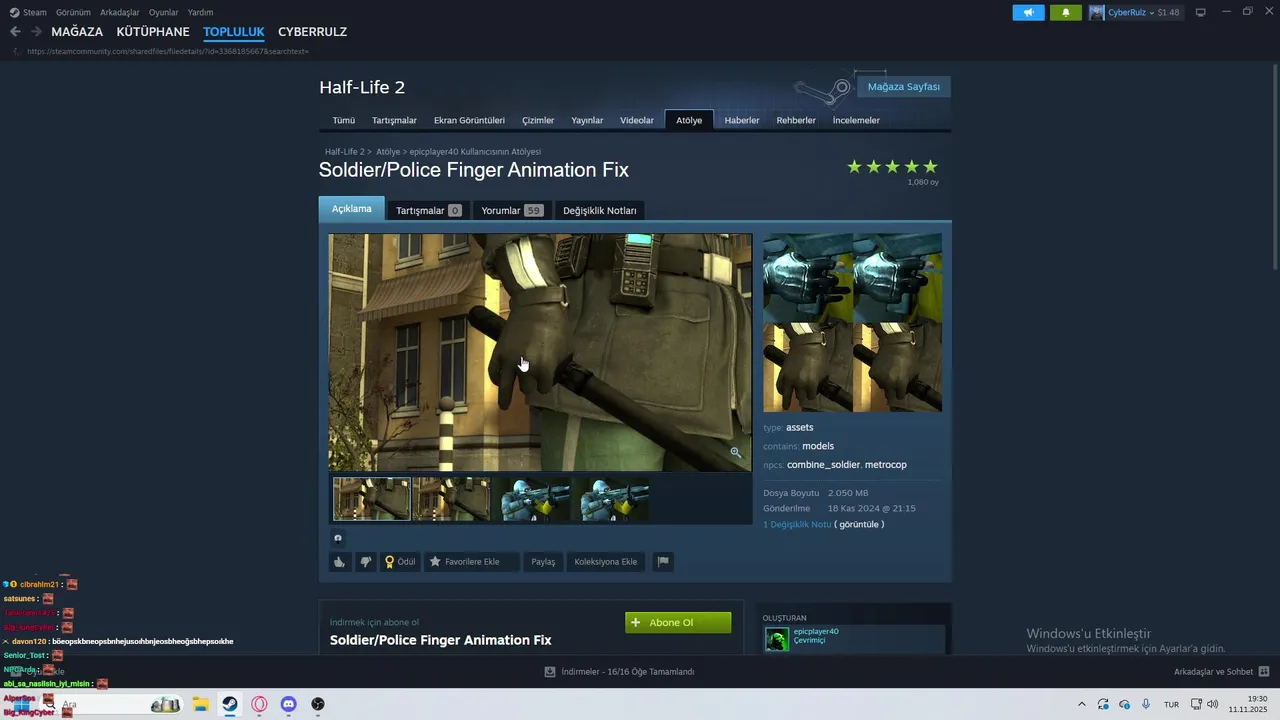Click the small award badge below thumbnails
Screen dimensions: 1280x720
[338, 538]
